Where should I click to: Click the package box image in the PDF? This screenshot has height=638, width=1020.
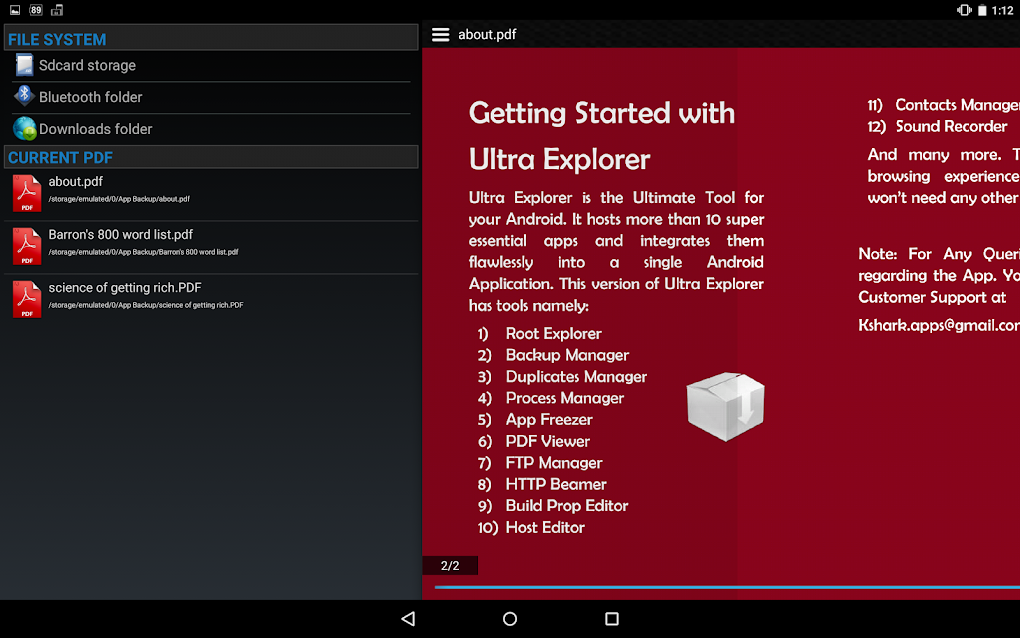click(x=725, y=406)
